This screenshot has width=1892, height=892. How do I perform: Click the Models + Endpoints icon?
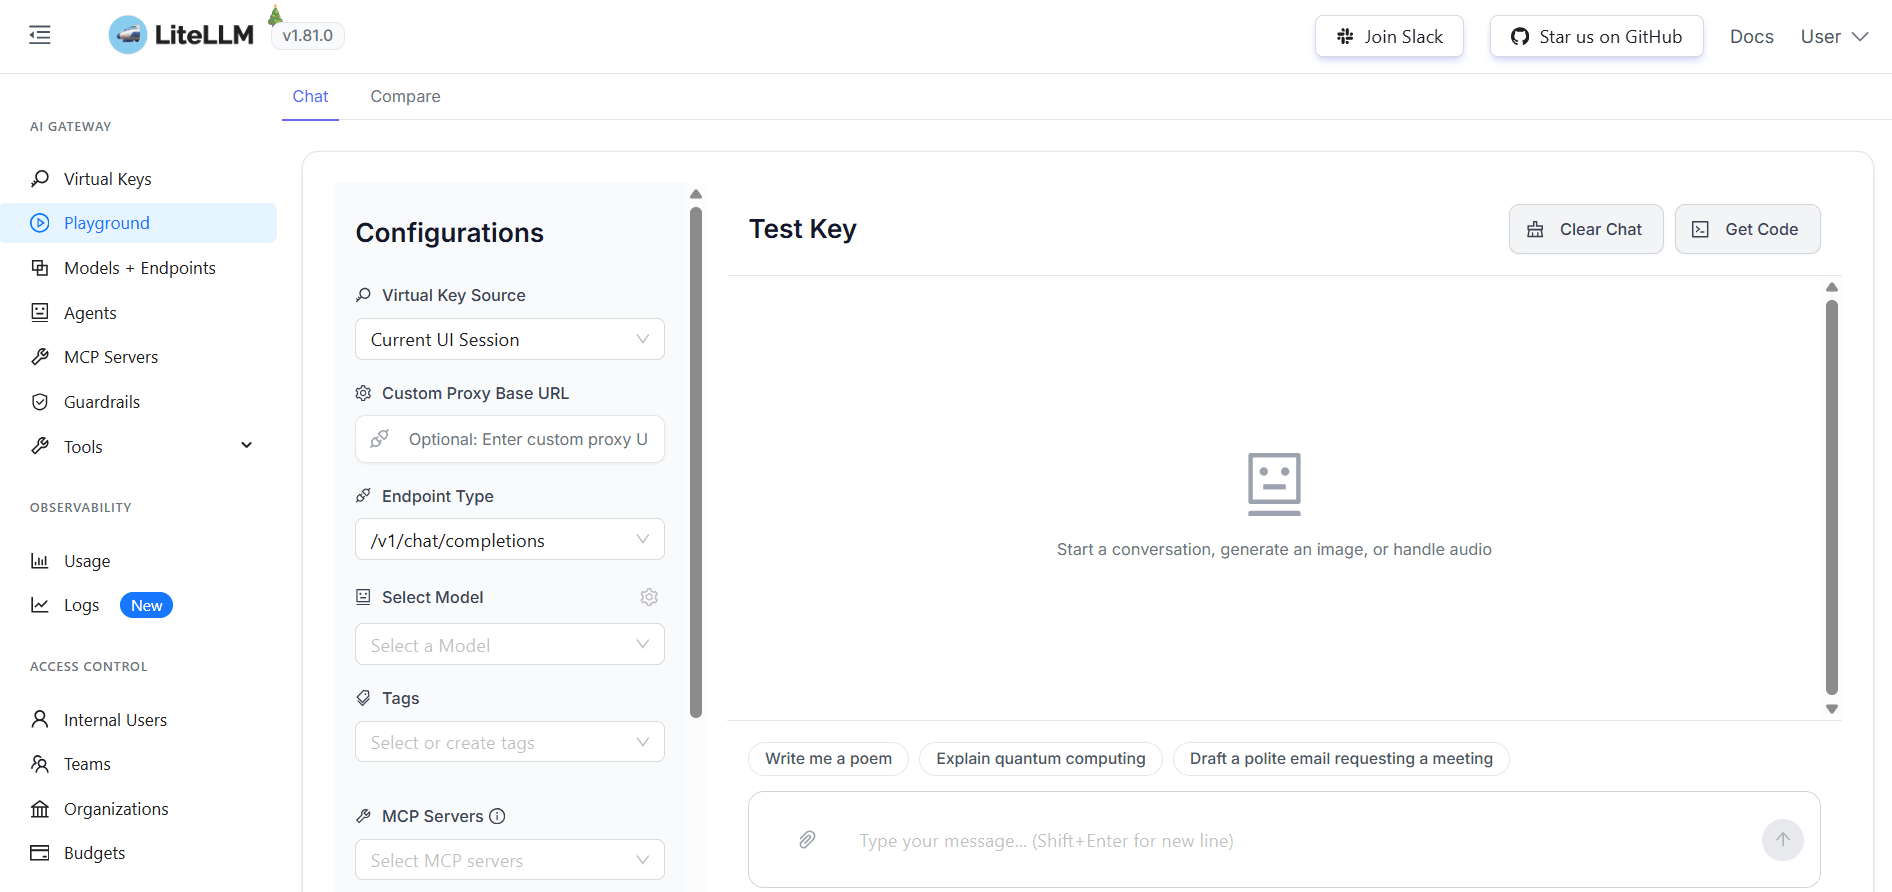(40, 268)
